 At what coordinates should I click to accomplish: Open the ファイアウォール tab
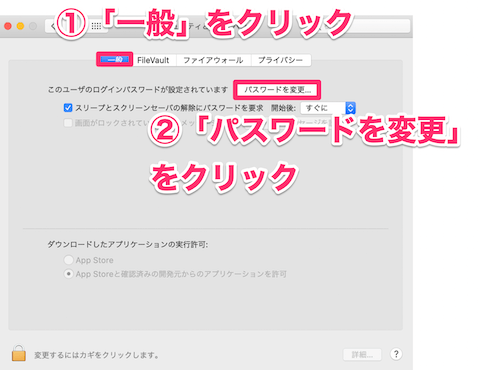click(x=213, y=60)
